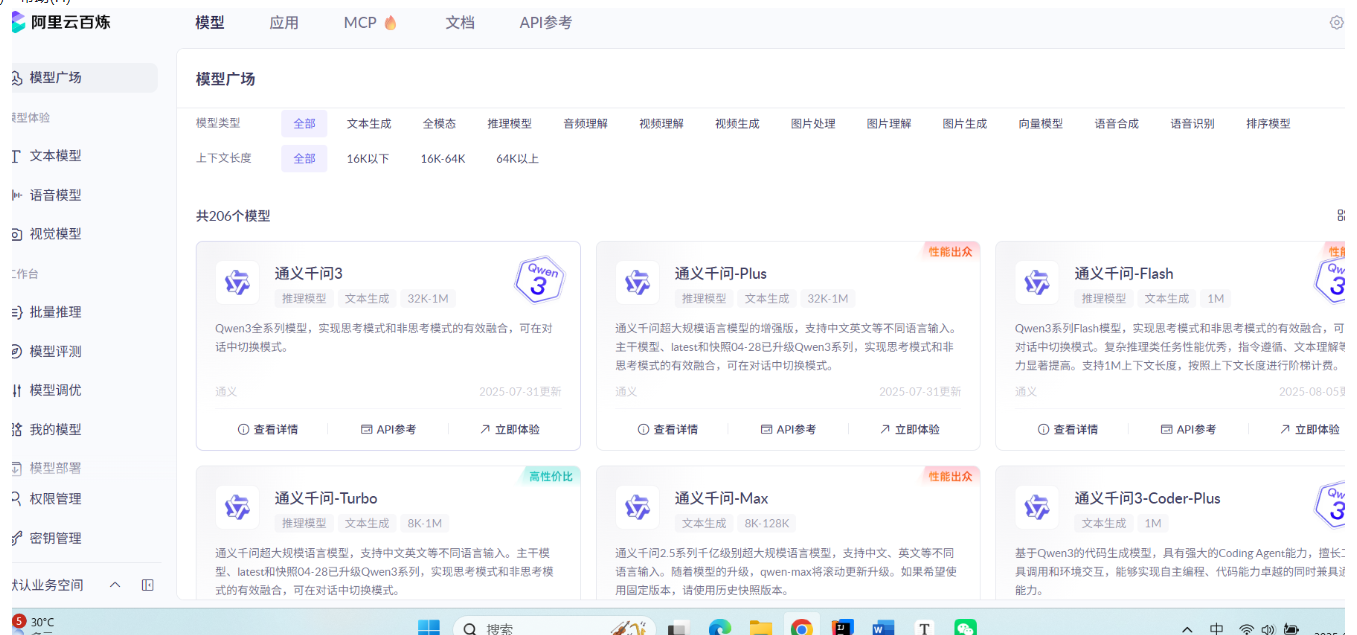Filter model type by 语音合成

point(1117,124)
